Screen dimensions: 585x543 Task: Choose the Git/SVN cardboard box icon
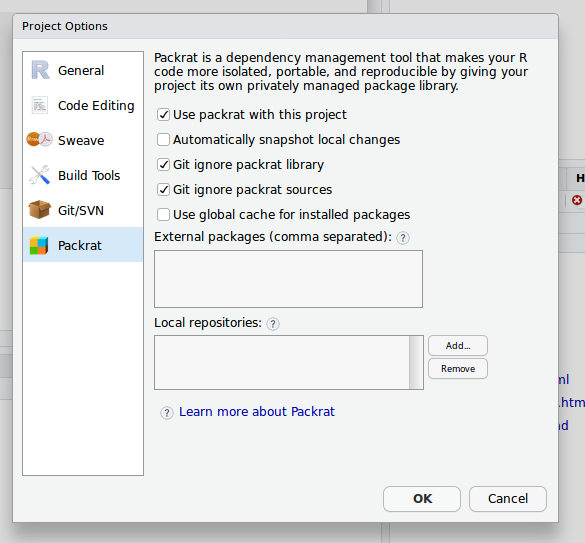39,209
